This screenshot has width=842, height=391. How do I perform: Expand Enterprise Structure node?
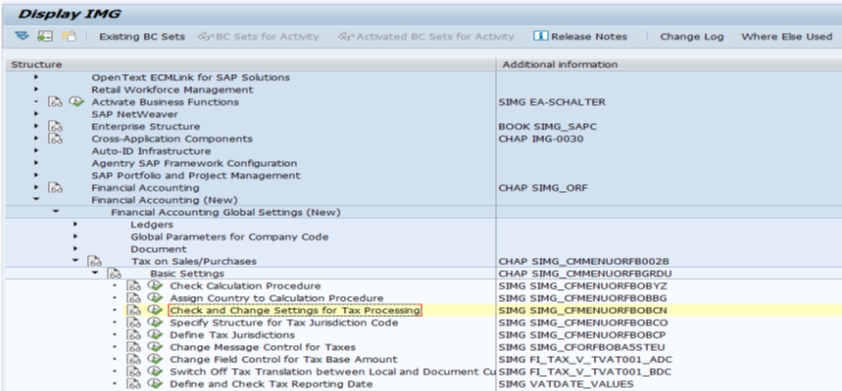click(x=36, y=126)
